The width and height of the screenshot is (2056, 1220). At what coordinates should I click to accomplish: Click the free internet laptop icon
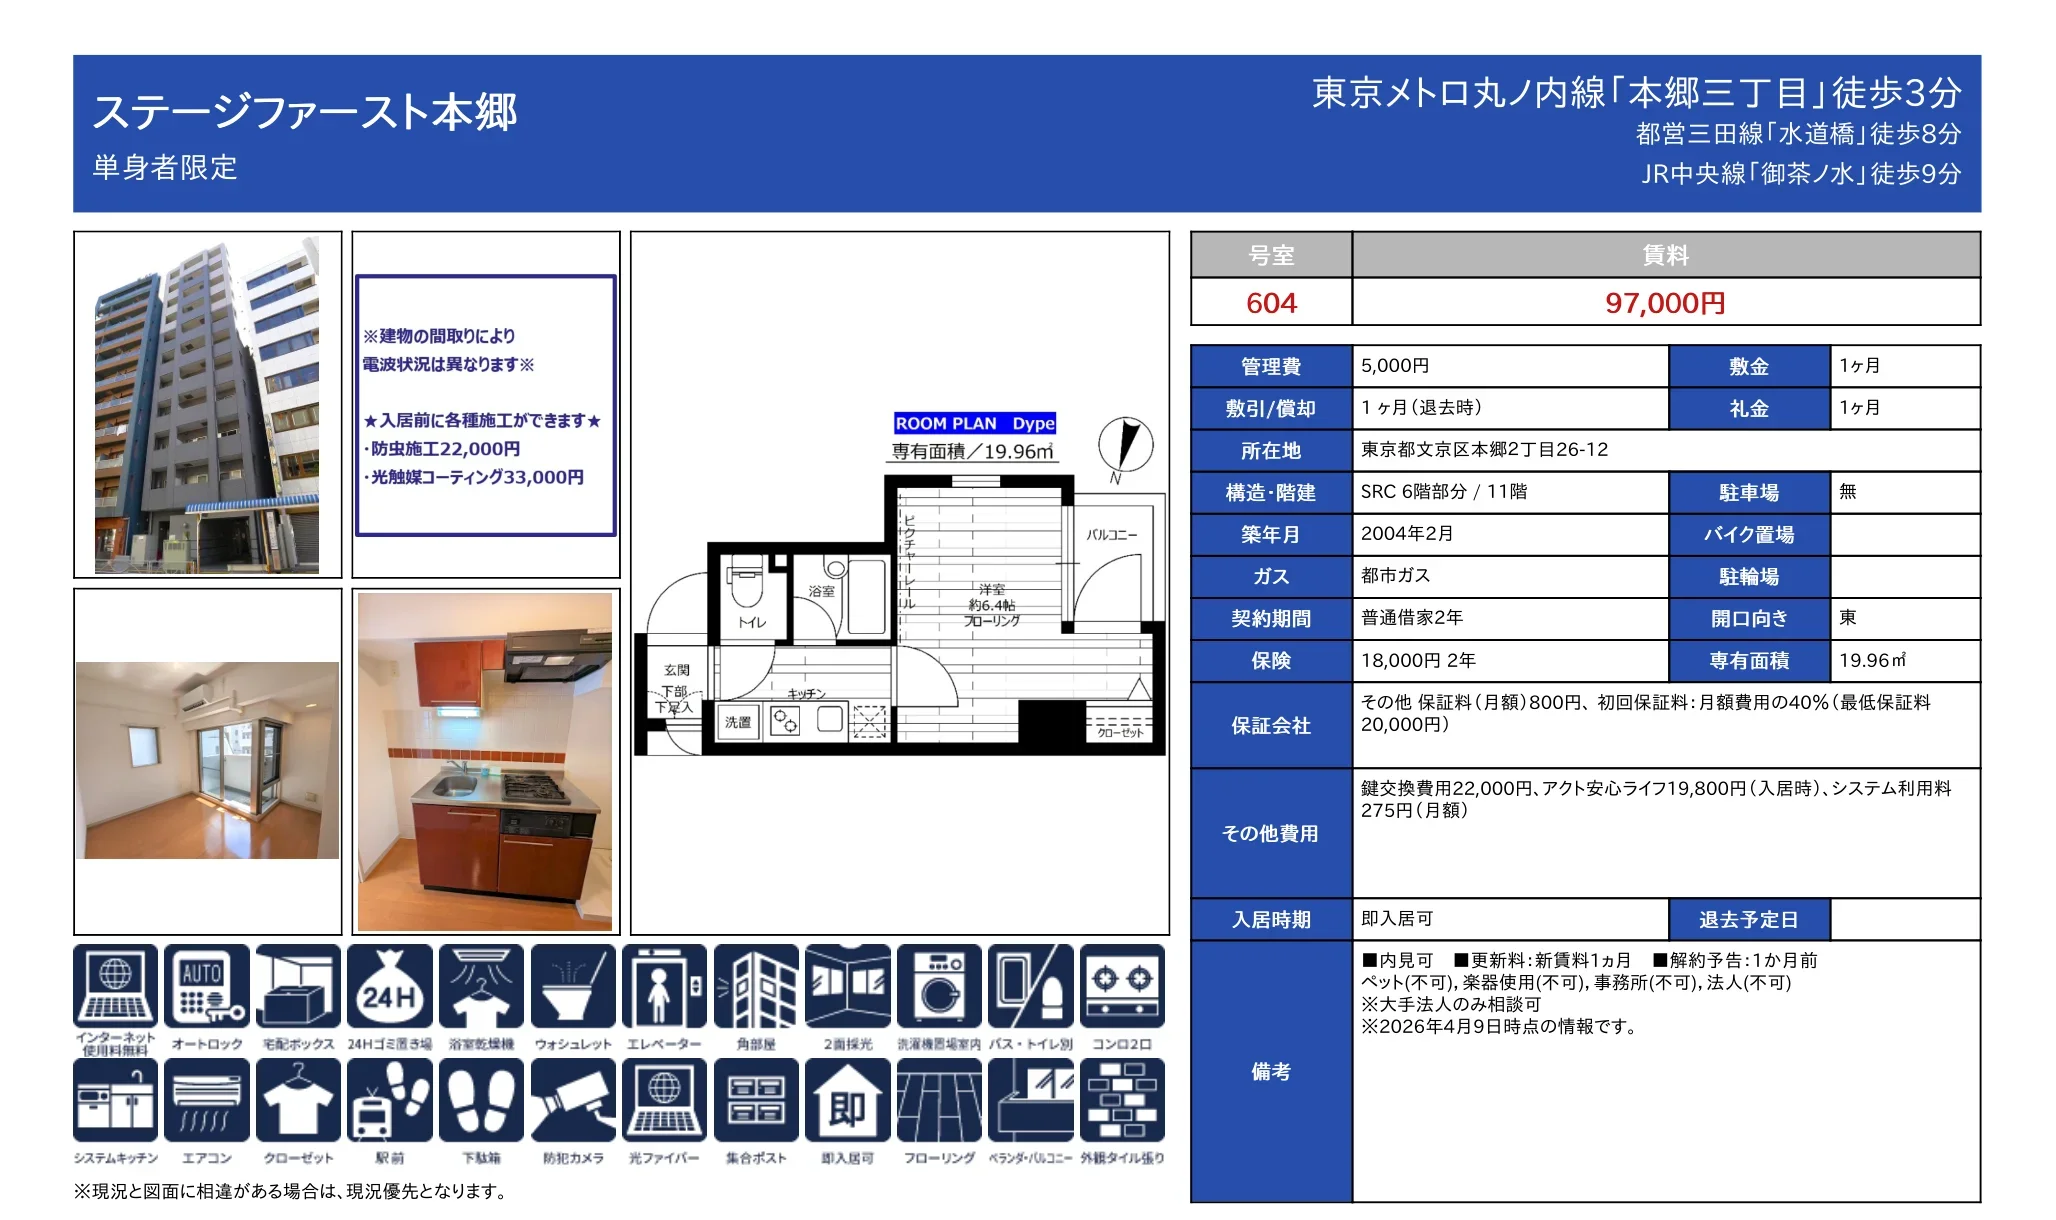pyautogui.click(x=115, y=986)
